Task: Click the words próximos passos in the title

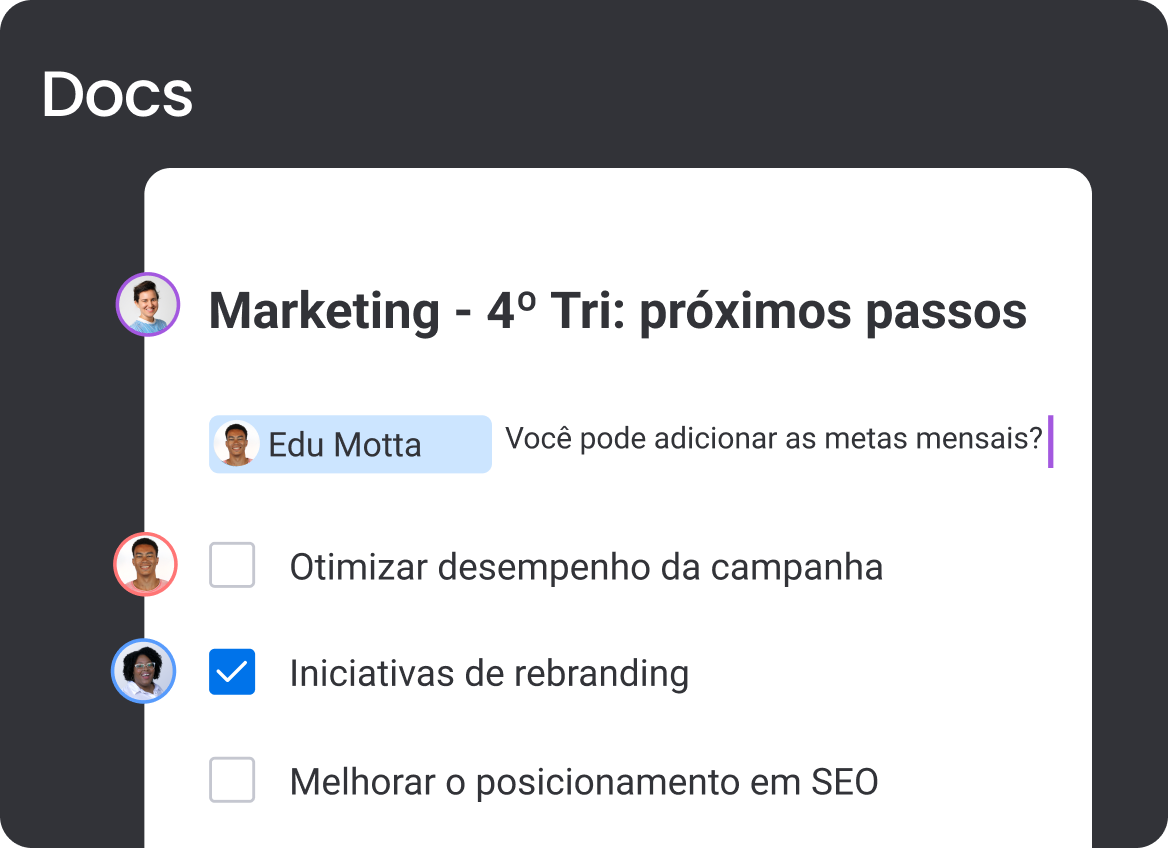Action: pyautogui.click(x=834, y=313)
